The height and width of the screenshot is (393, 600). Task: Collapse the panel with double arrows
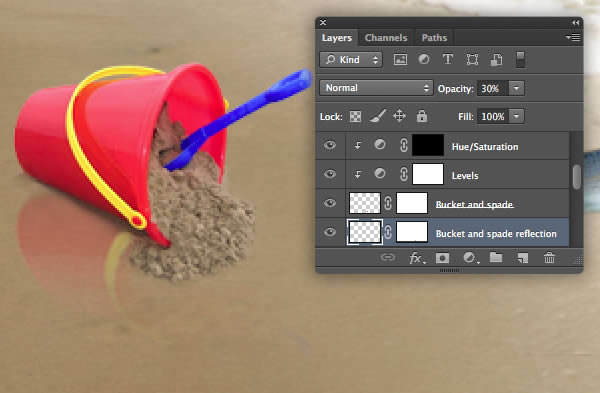pyautogui.click(x=575, y=23)
